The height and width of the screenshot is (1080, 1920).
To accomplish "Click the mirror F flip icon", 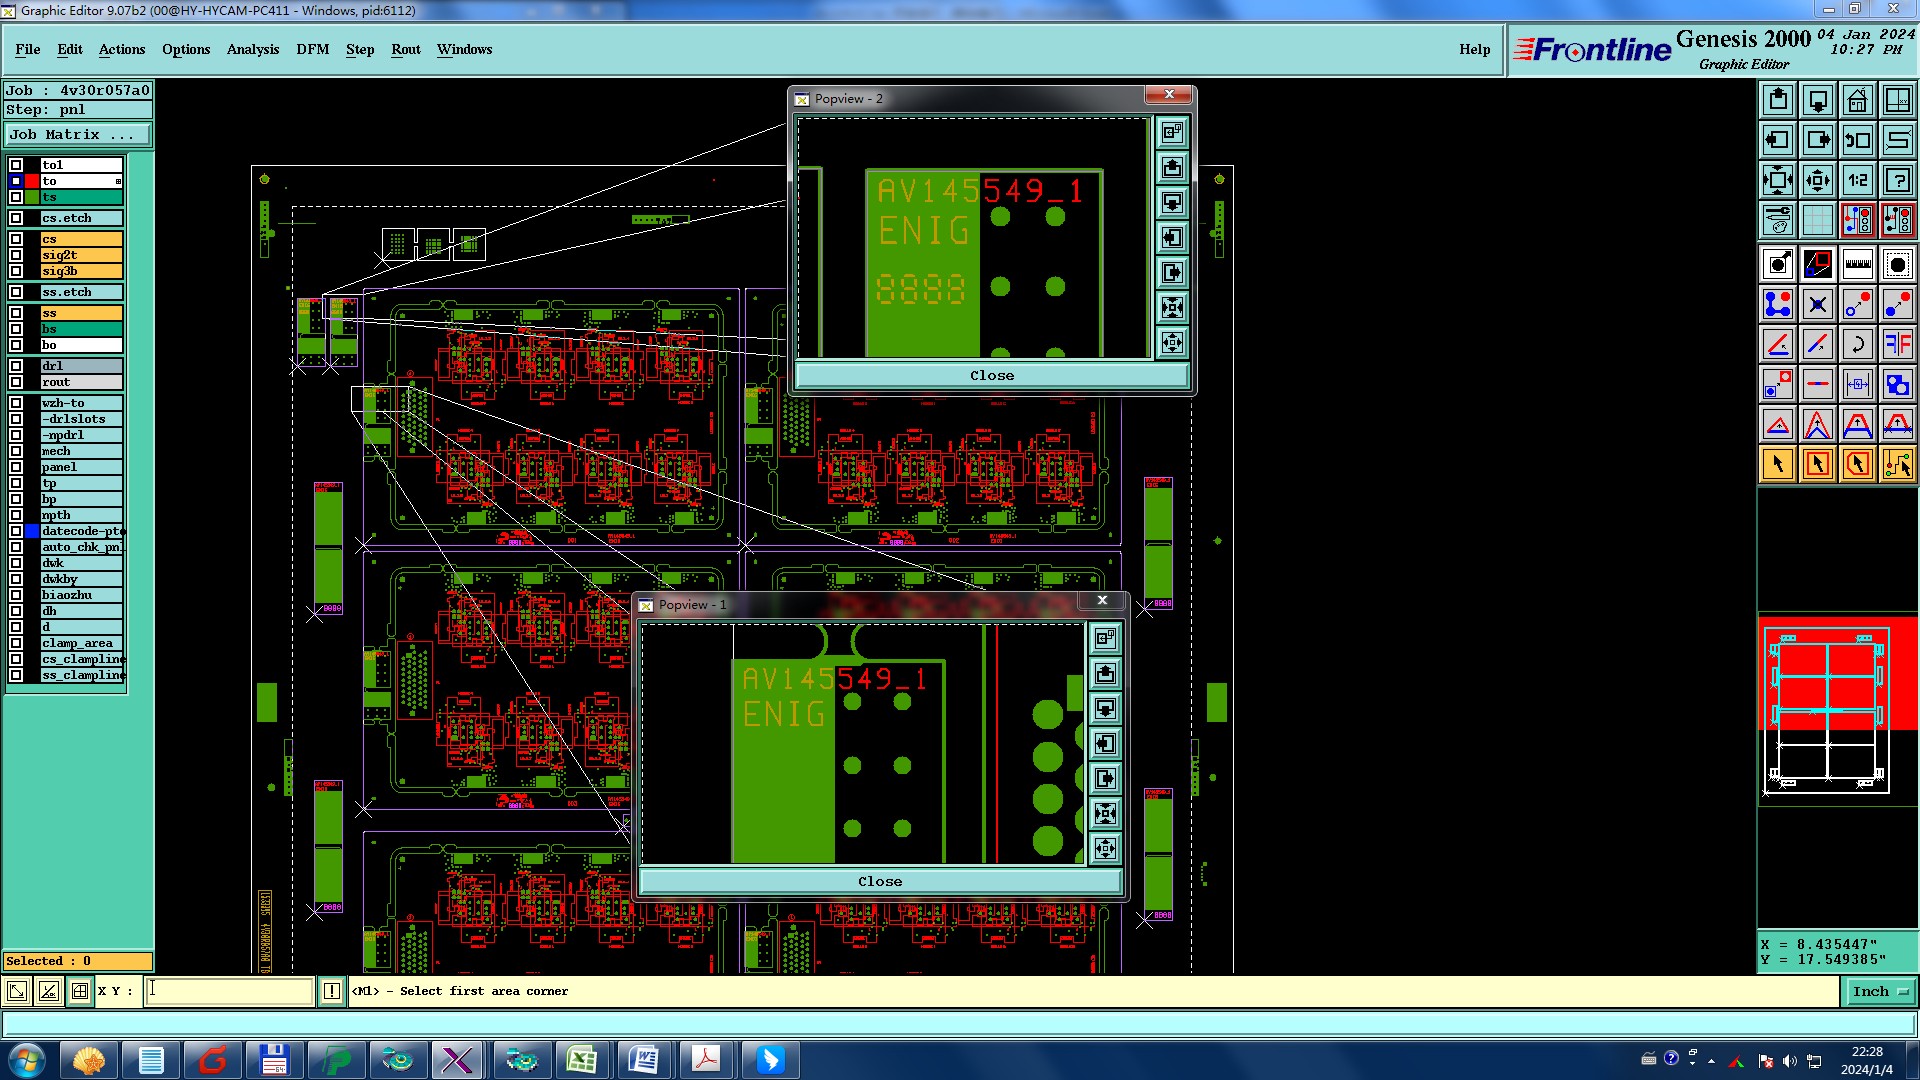I will tap(1898, 344).
